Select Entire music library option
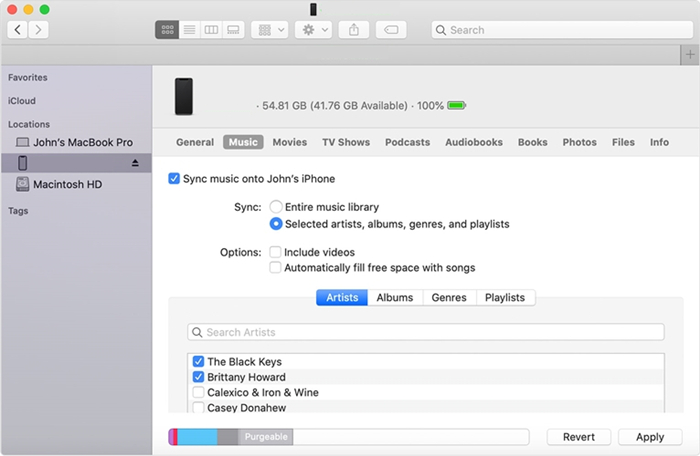The height and width of the screenshot is (456, 700). coord(276,207)
